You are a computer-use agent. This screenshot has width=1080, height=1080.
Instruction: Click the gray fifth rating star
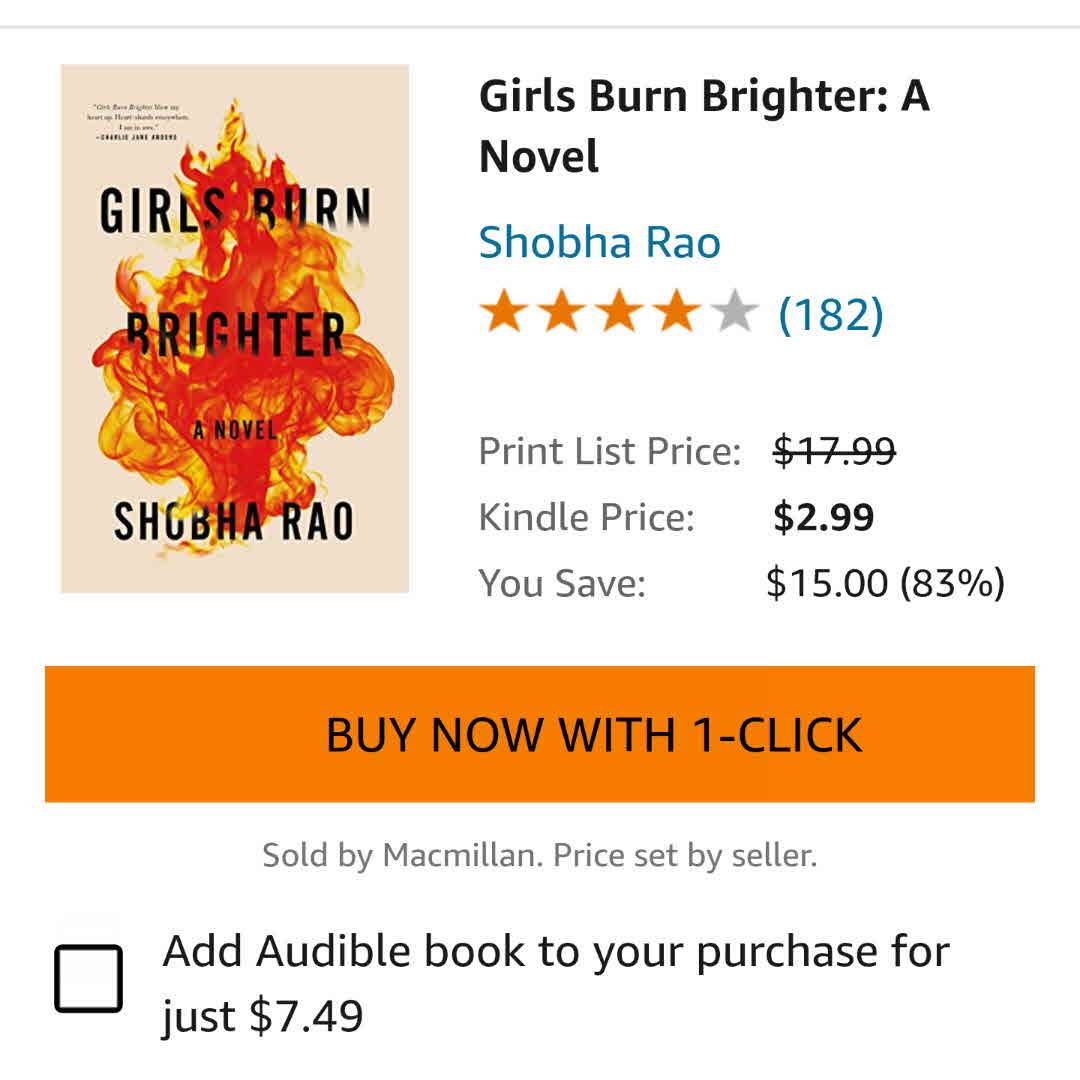pyautogui.click(x=735, y=313)
